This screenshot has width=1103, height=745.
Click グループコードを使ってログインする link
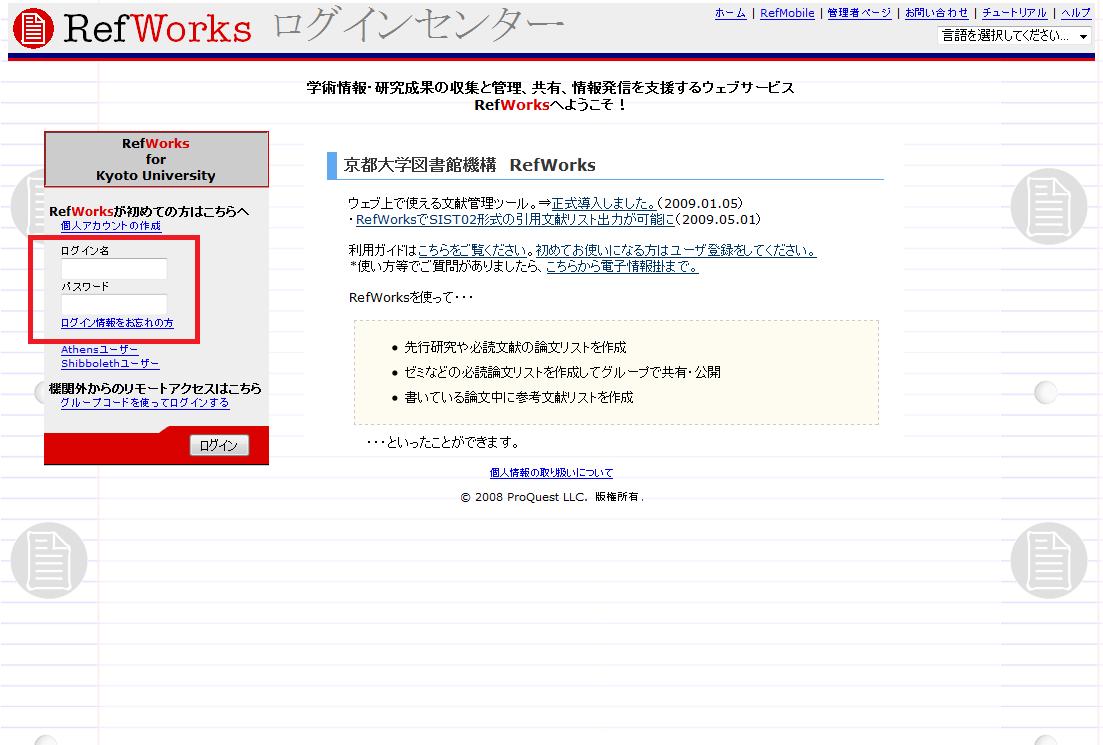pyautogui.click(x=144, y=402)
